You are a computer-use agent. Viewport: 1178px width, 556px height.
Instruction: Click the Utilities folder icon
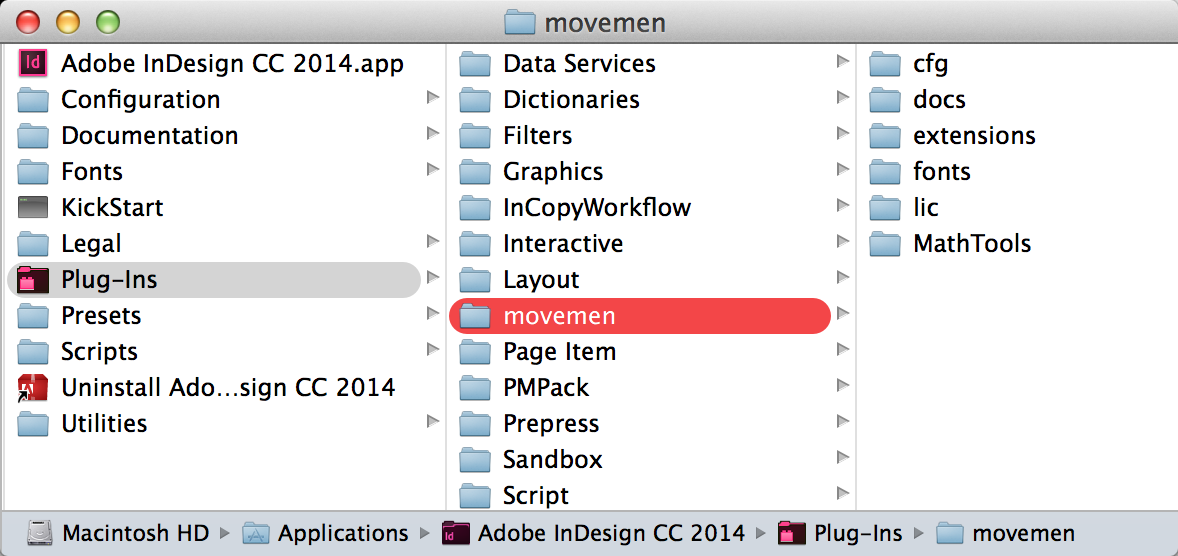coord(32,424)
